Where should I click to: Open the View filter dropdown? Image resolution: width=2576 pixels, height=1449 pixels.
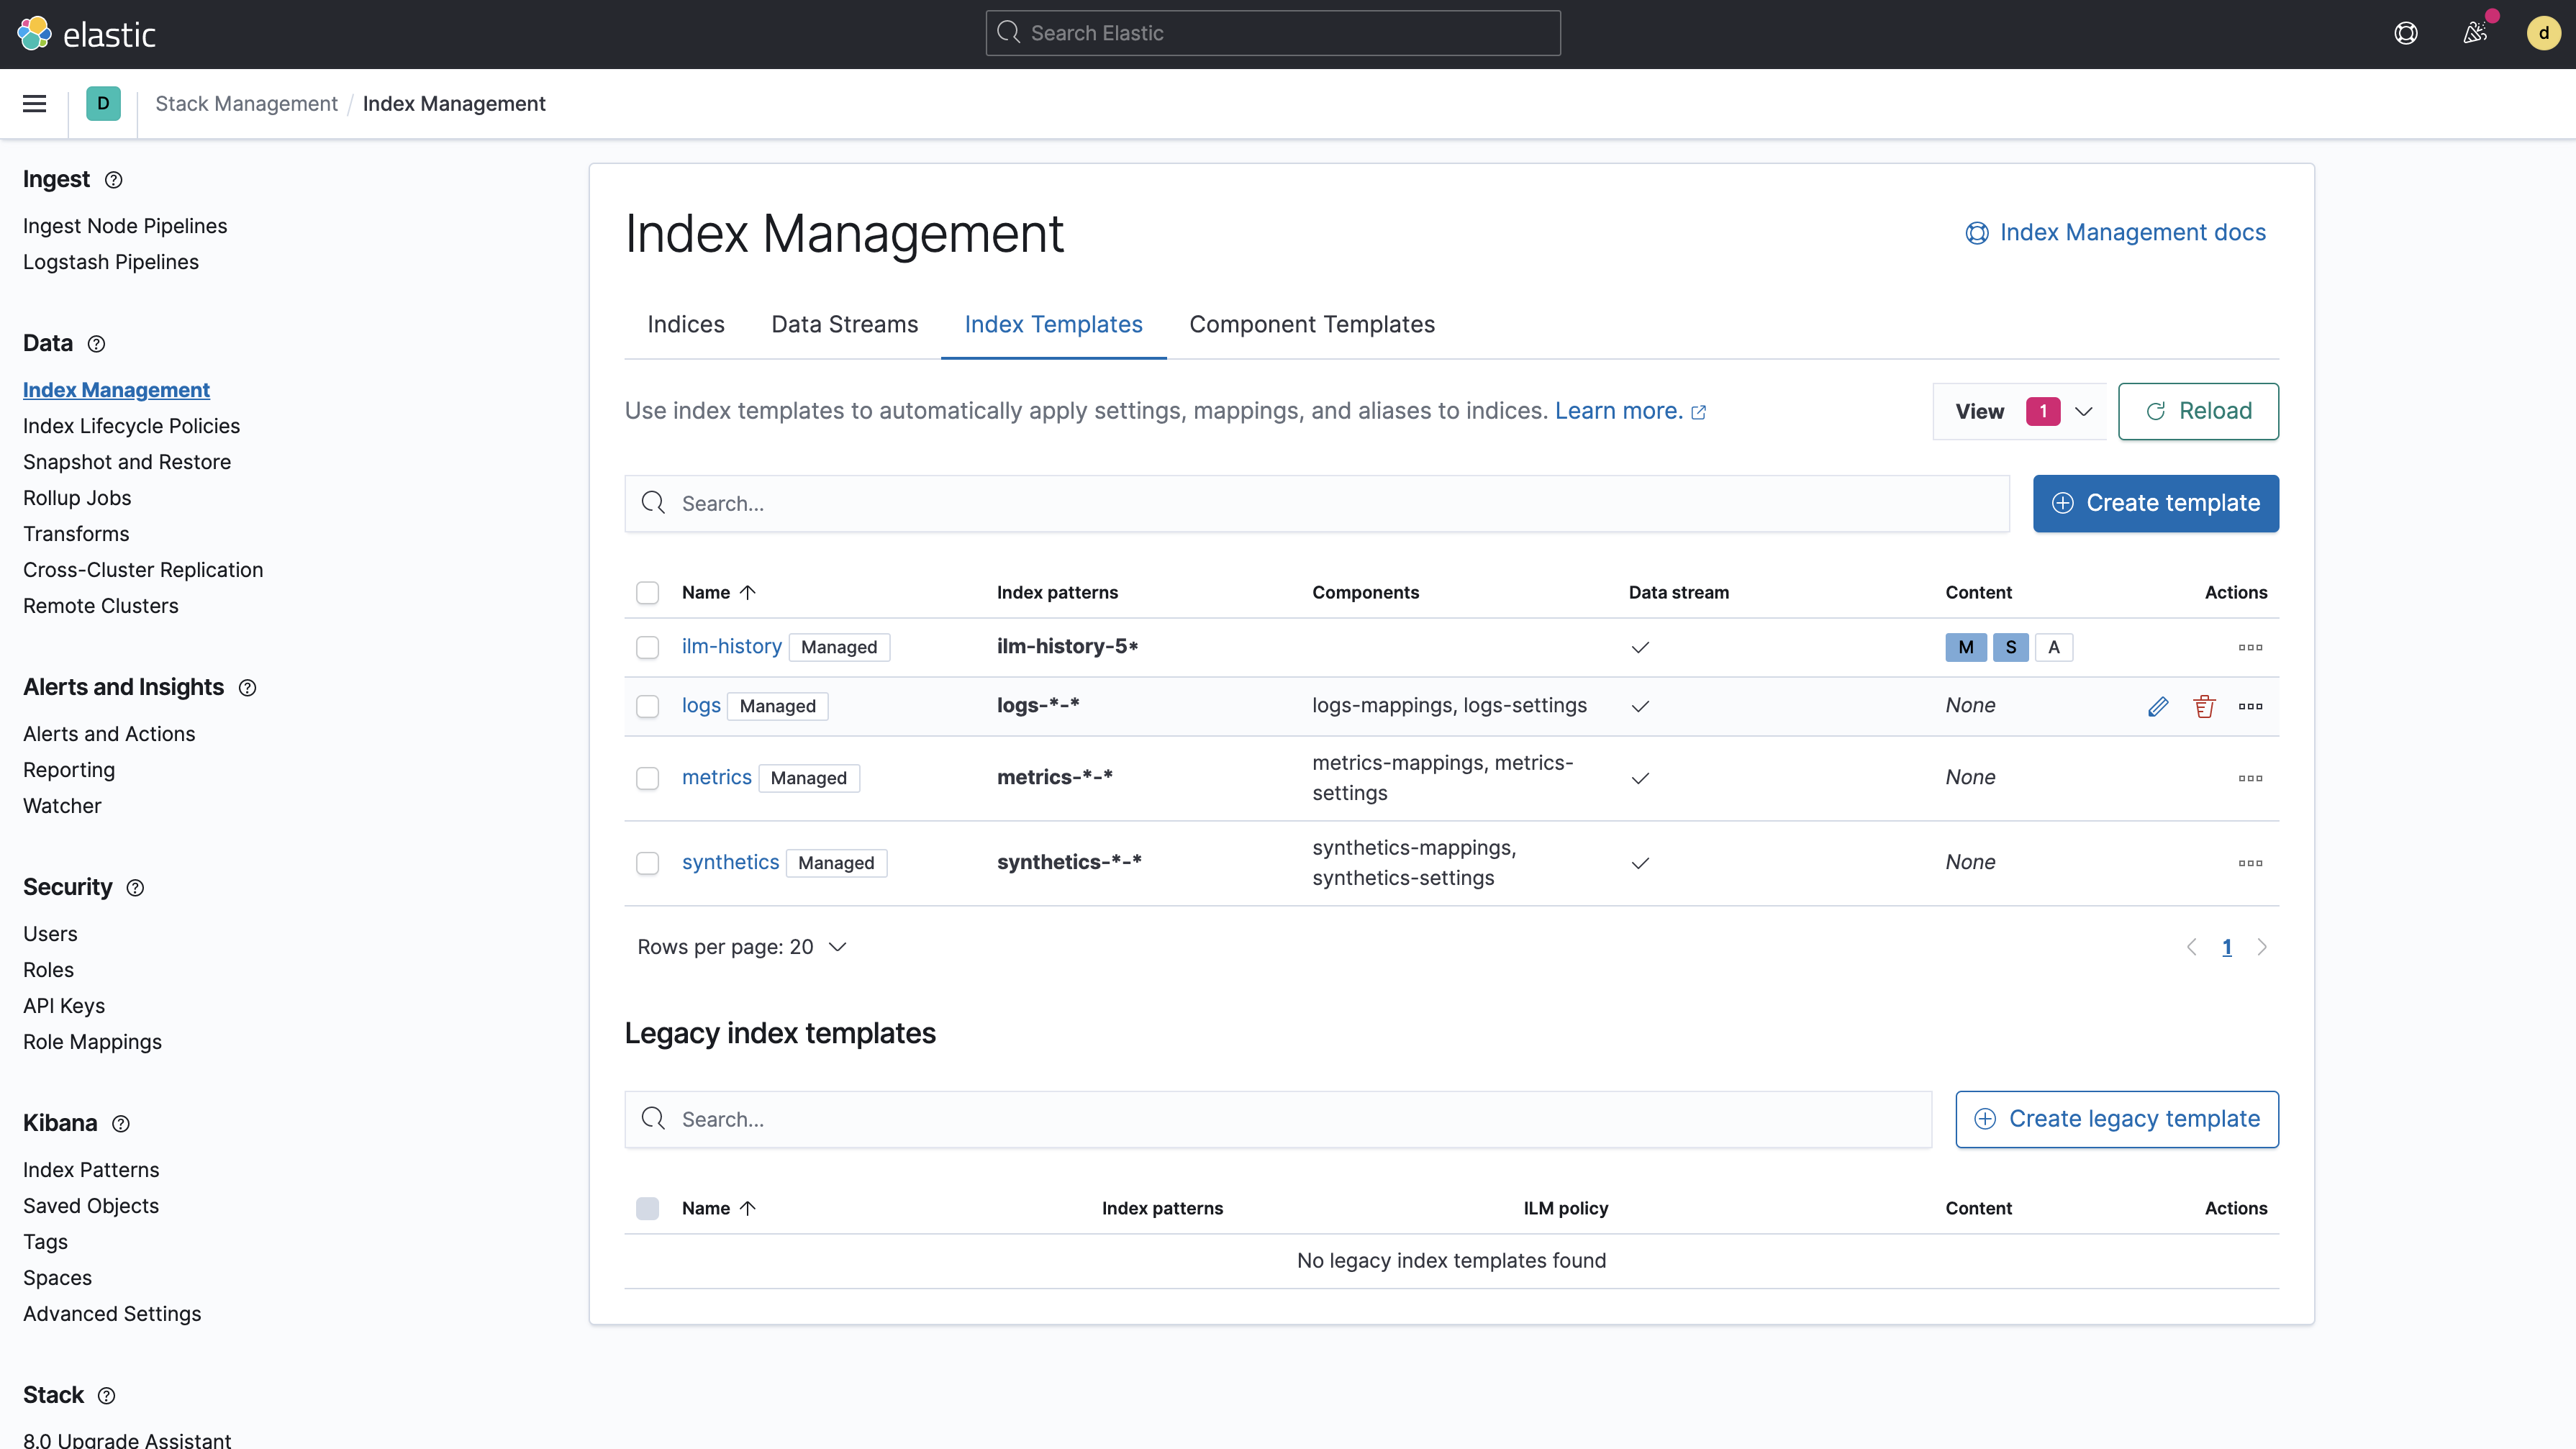[2020, 411]
